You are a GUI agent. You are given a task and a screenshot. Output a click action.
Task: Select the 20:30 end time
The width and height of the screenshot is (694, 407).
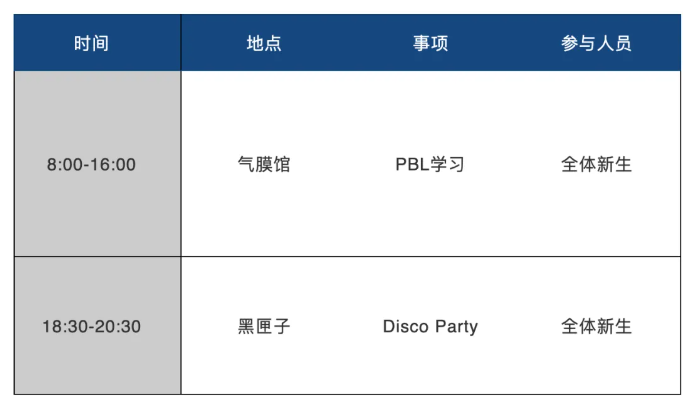tap(118, 327)
